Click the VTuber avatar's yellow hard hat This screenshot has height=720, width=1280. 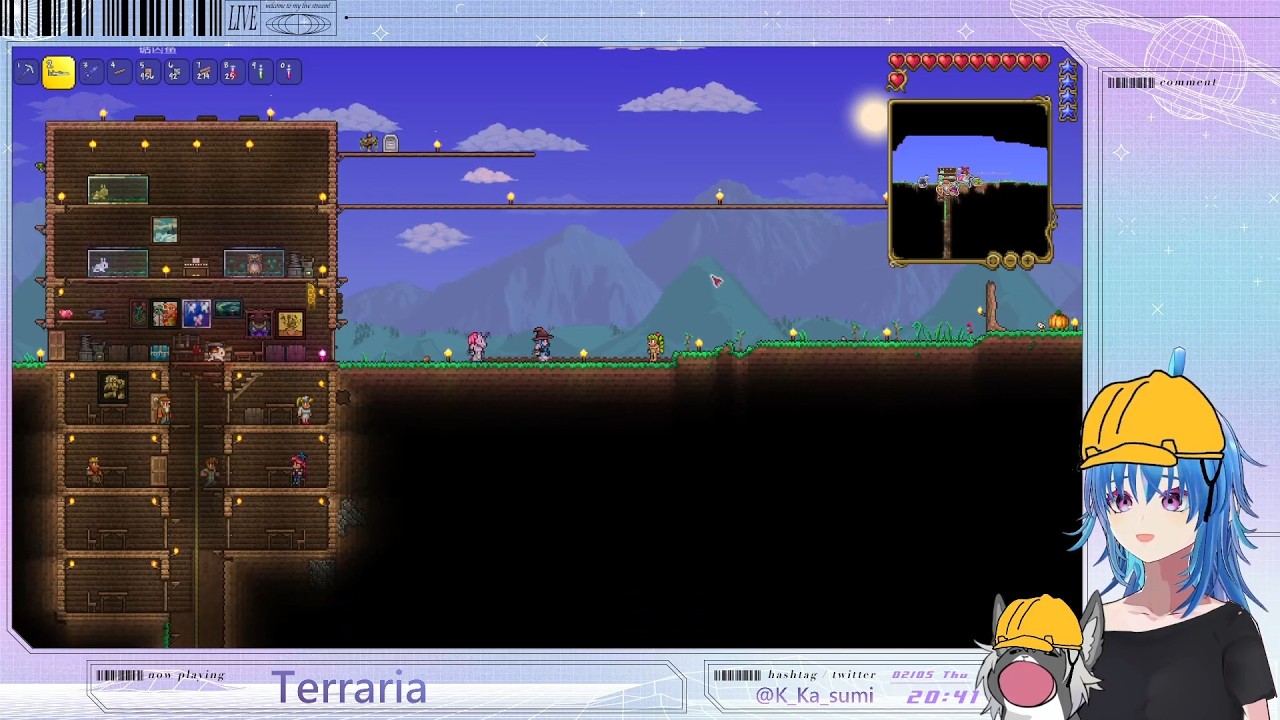[1155, 420]
